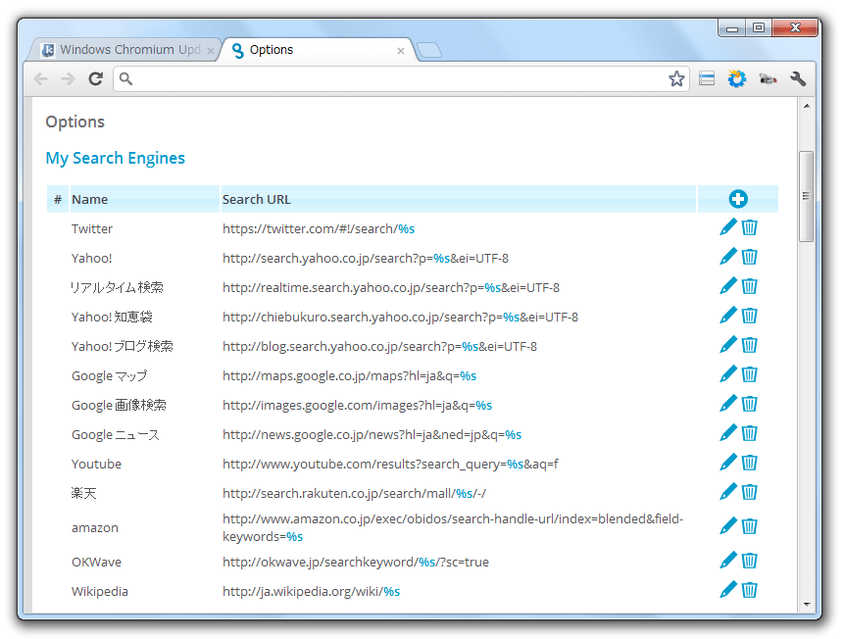The height and width of the screenshot is (639, 843).
Task: Go forward to the next page
Action: tap(68, 79)
